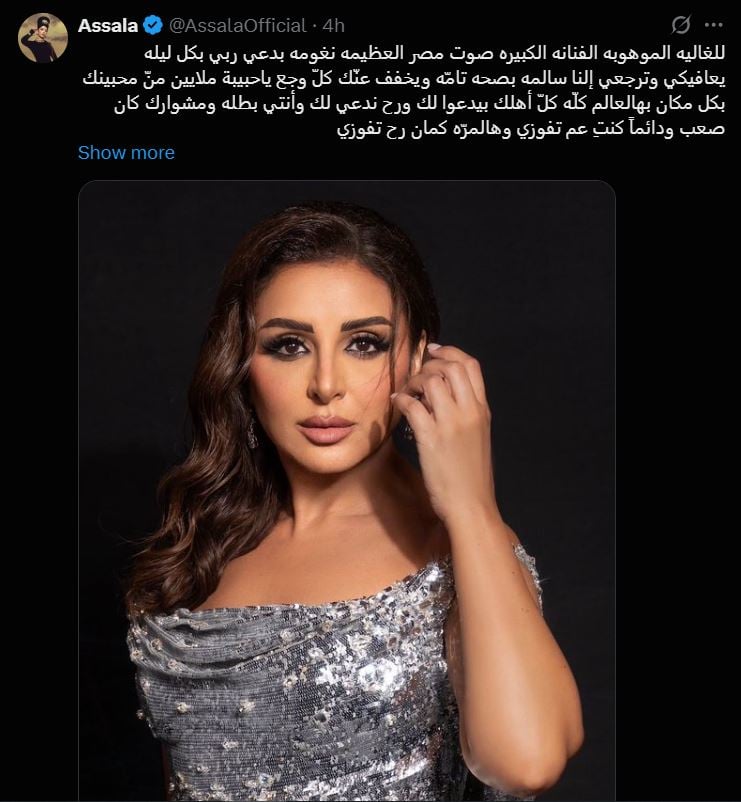The width and height of the screenshot is (741, 802).
Task: Click the earring visible in the photo
Action: 253,433
